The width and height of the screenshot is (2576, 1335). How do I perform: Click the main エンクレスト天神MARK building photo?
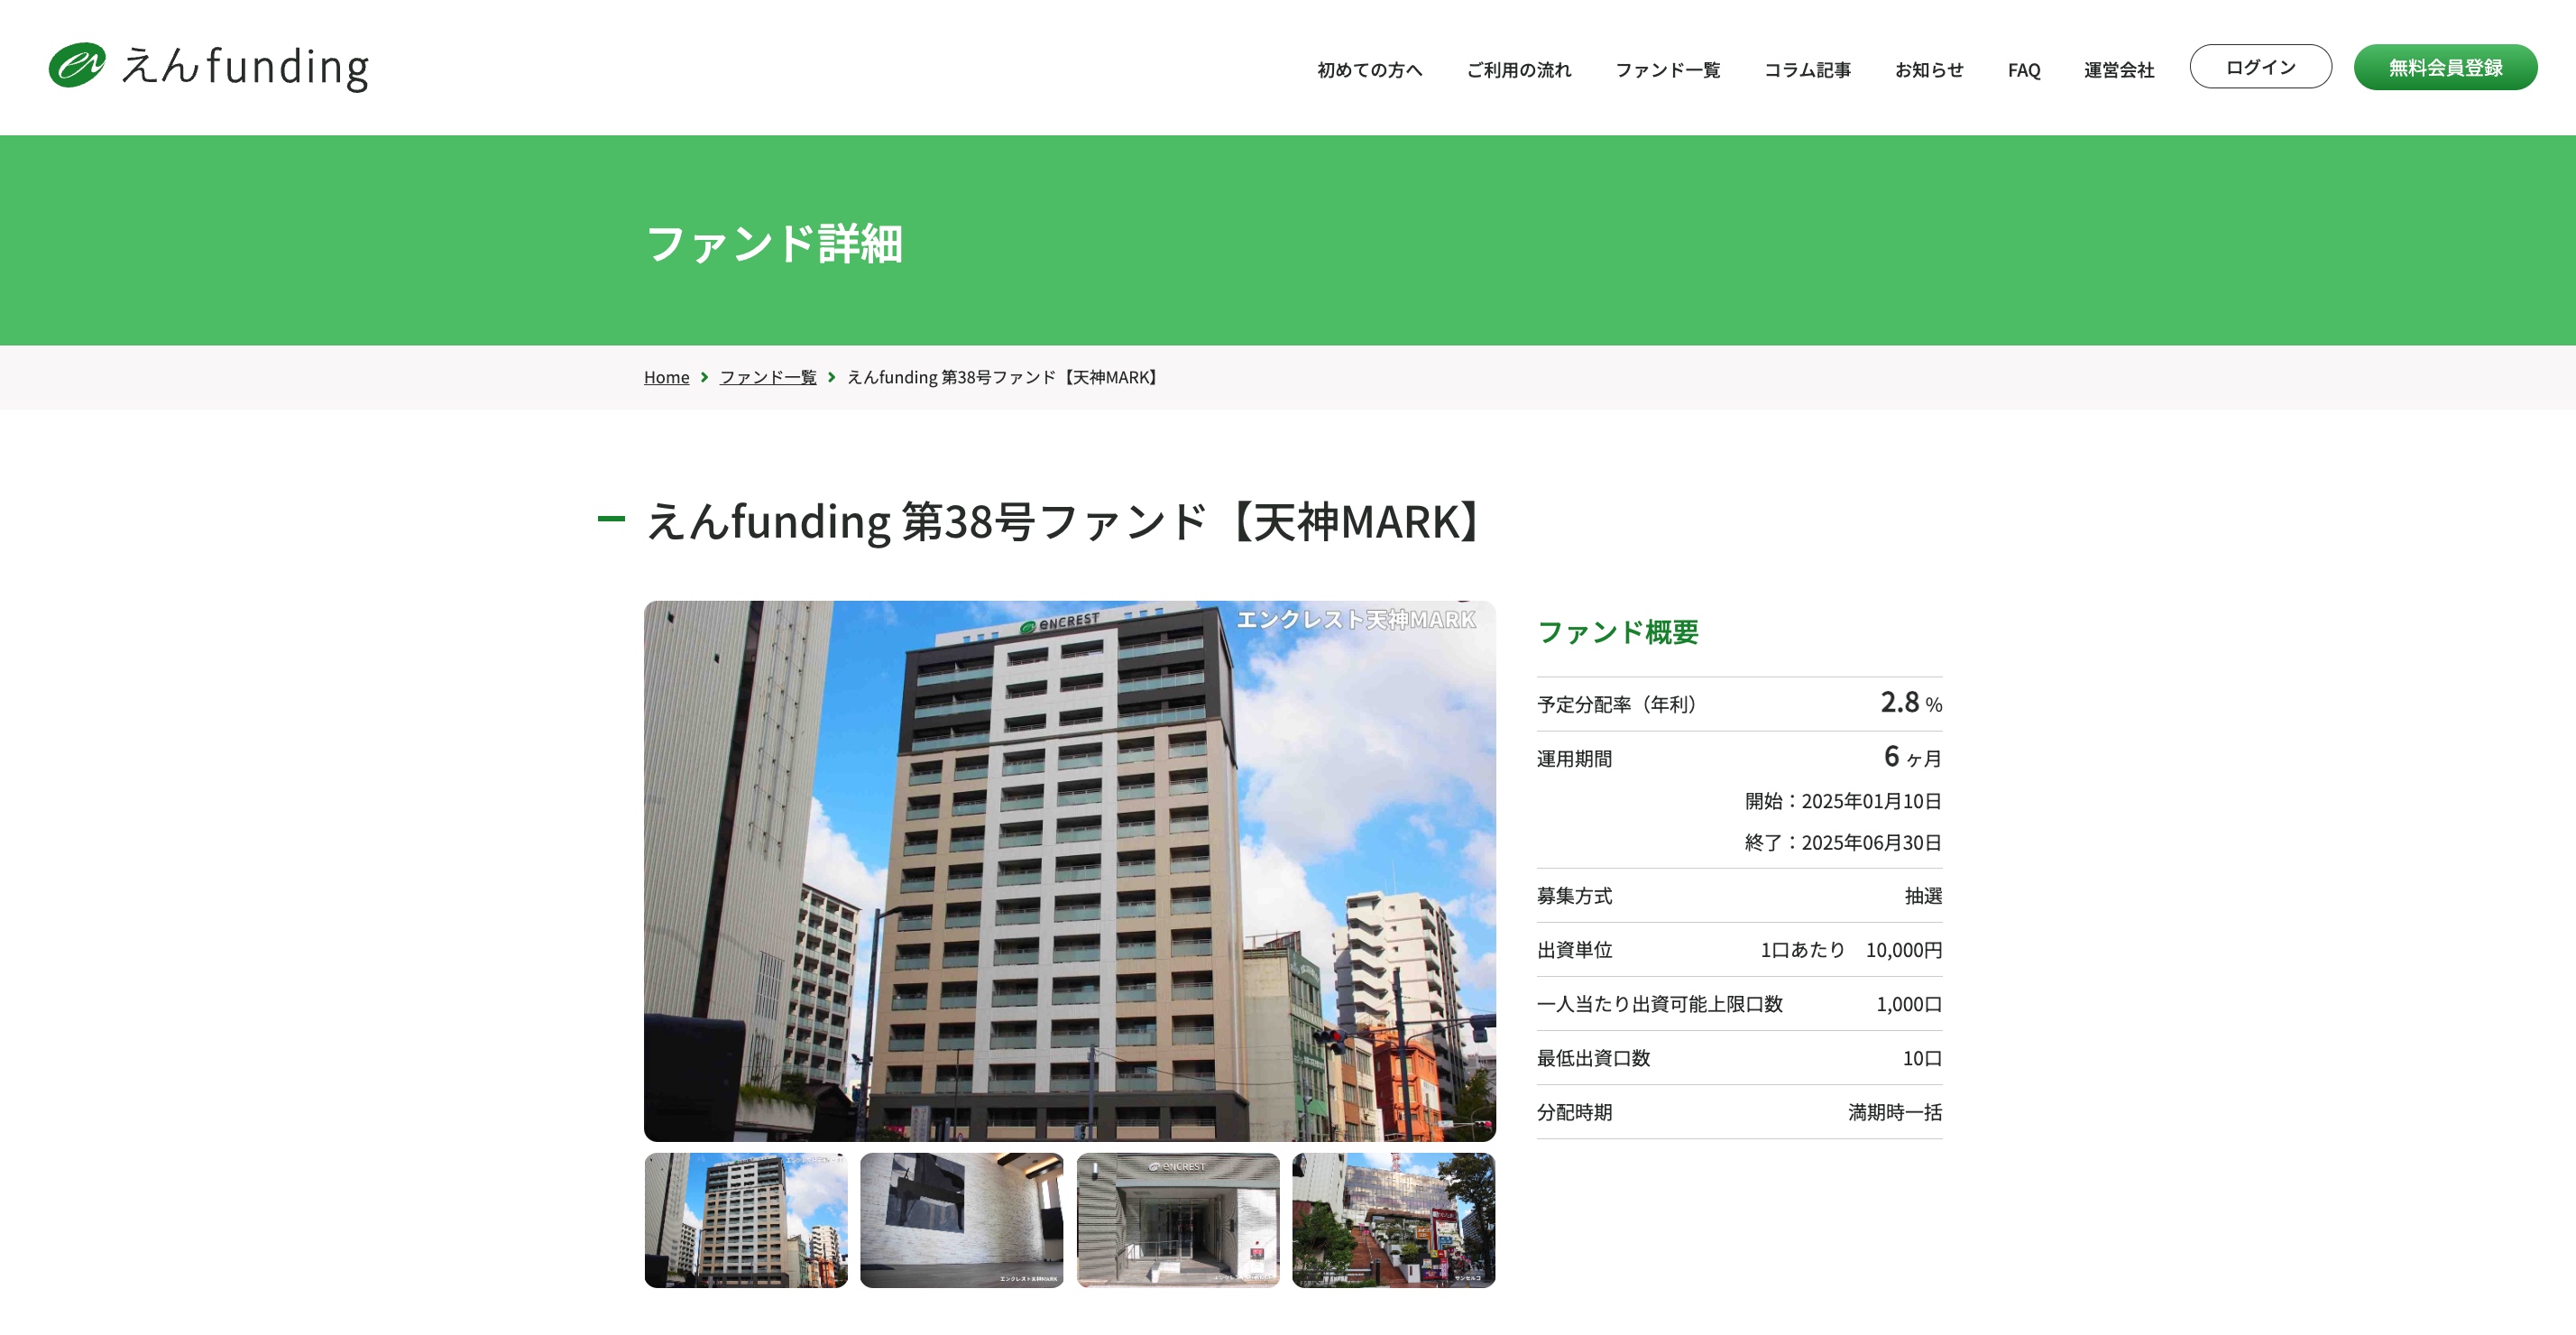click(1069, 870)
